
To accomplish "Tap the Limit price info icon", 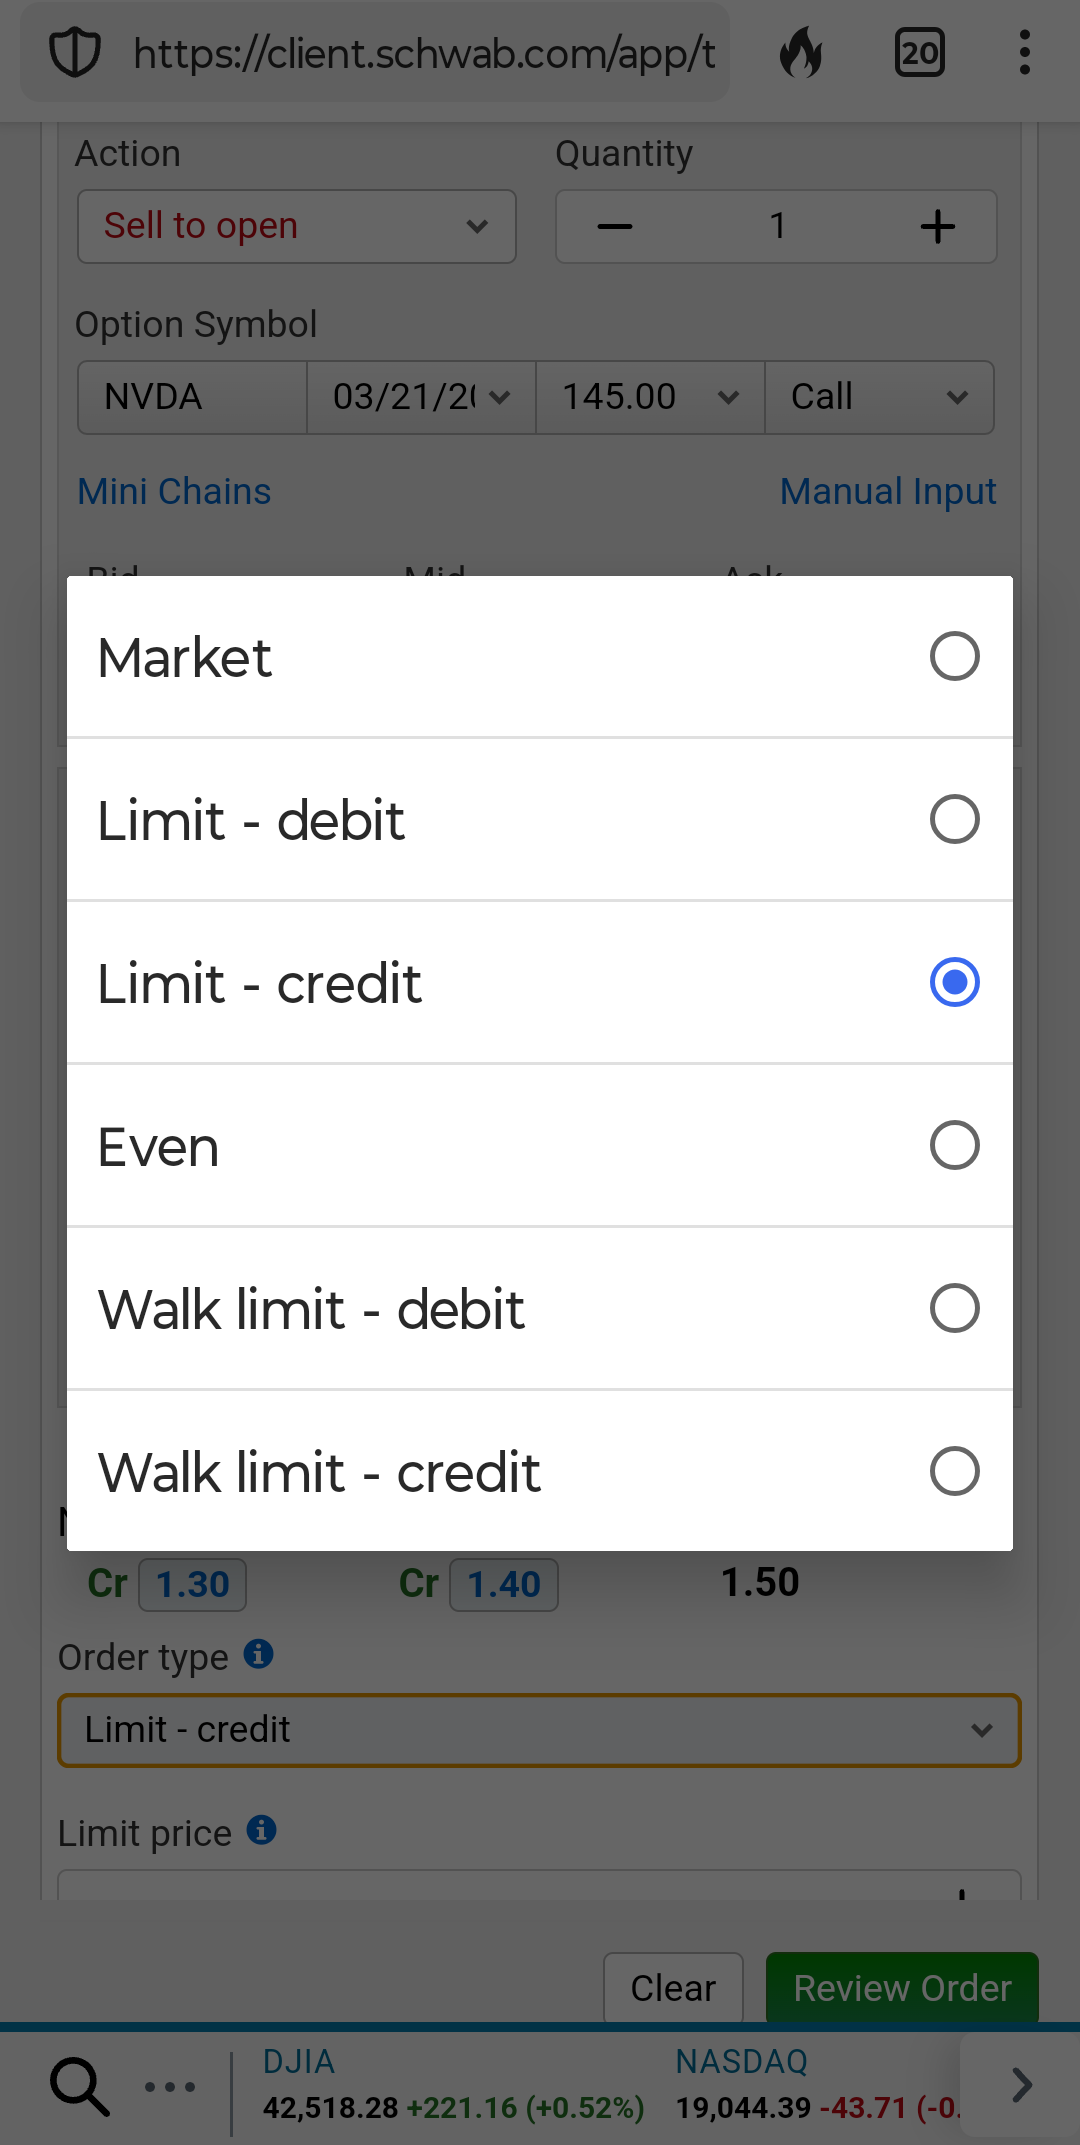I will coord(262,1830).
